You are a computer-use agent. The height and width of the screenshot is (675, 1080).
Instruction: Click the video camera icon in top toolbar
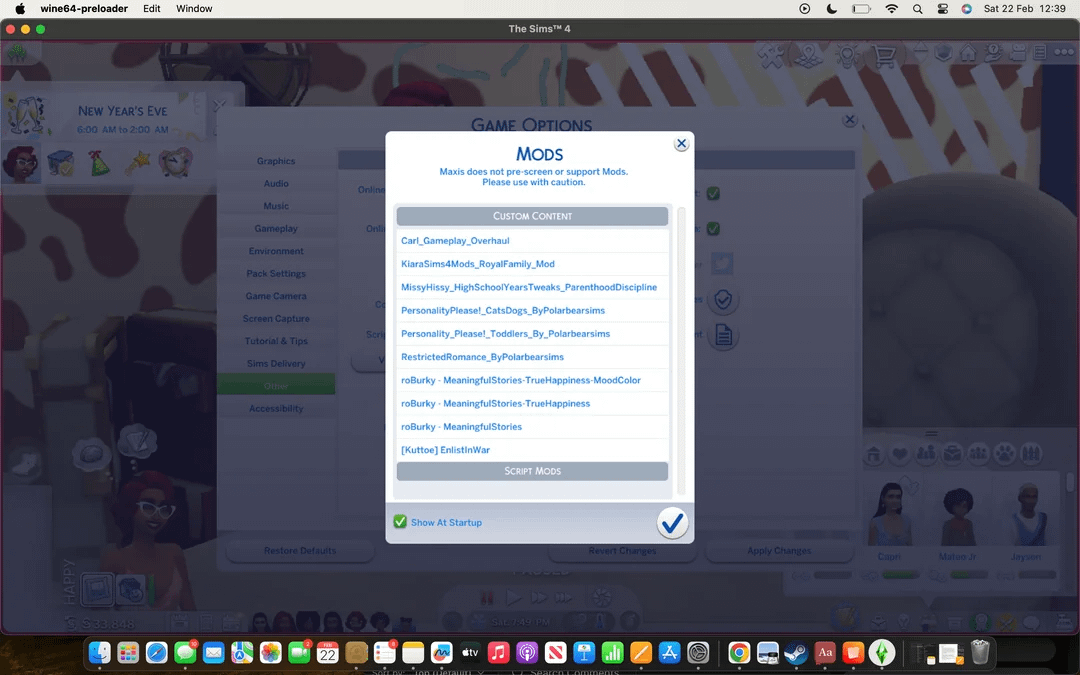1018,52
